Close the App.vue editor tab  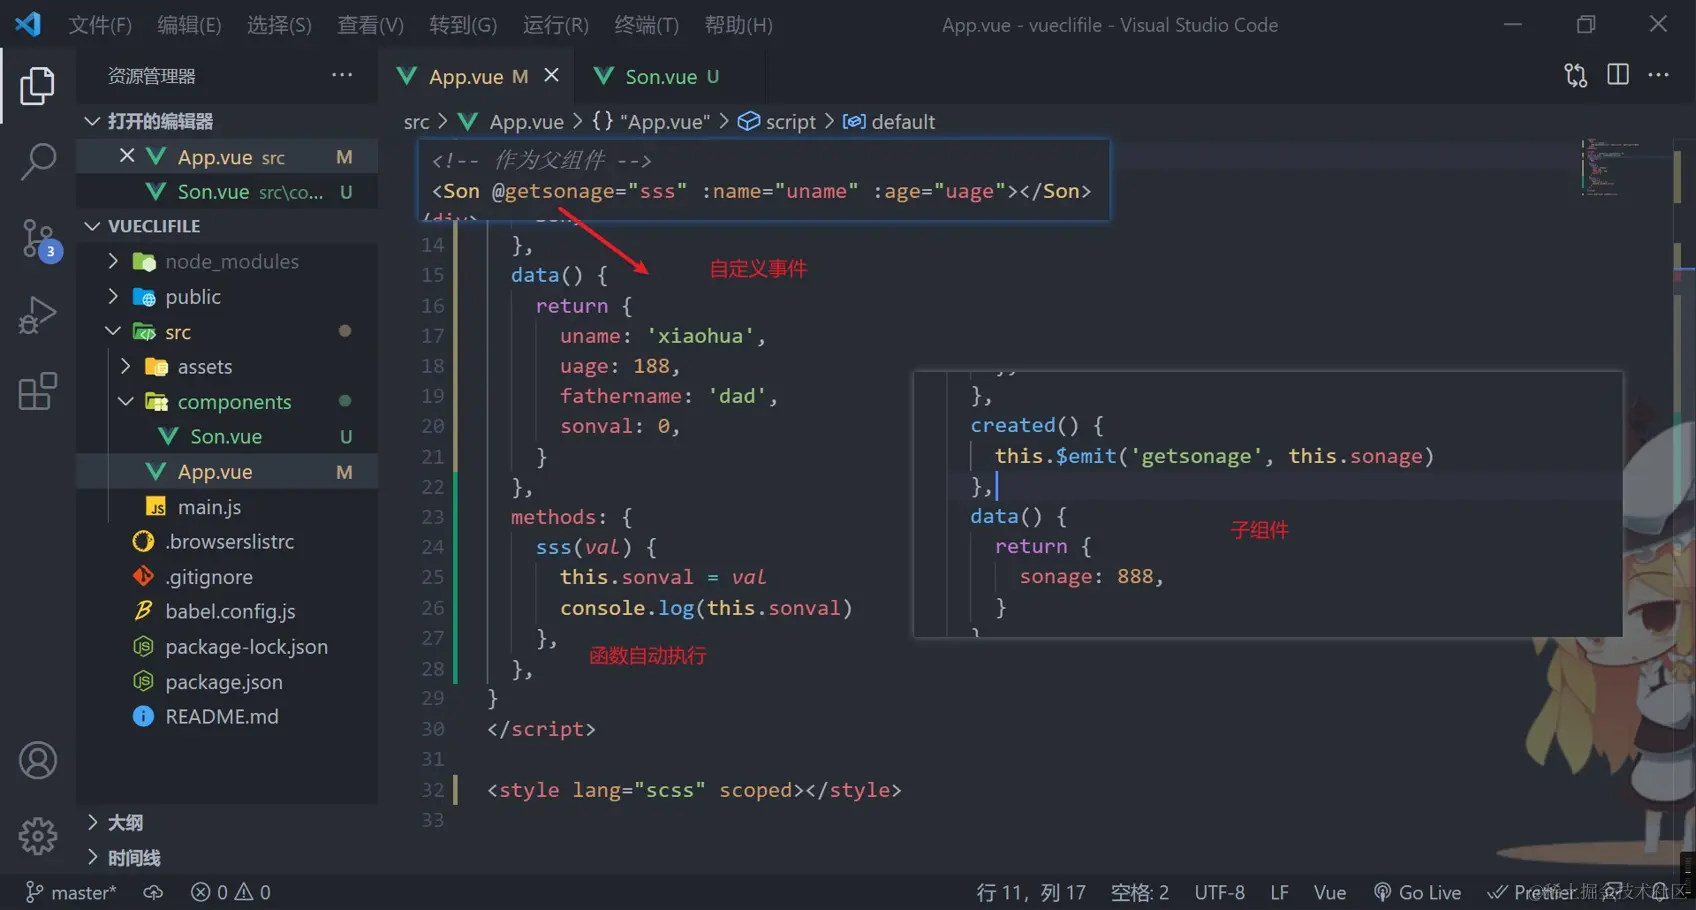tap(551, 75)
